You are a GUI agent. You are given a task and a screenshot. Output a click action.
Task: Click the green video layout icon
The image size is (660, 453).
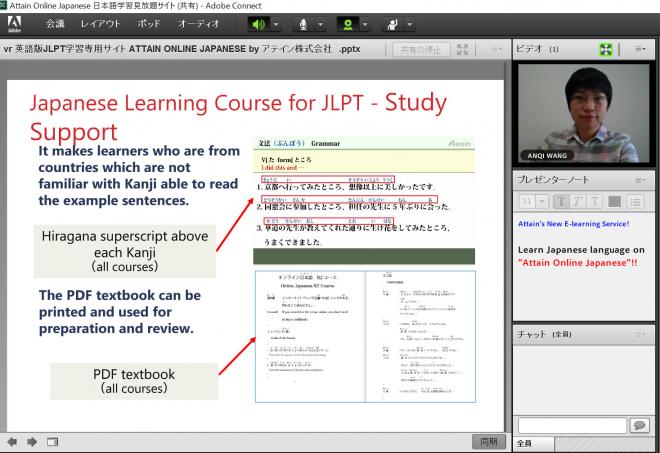point(605,49)
